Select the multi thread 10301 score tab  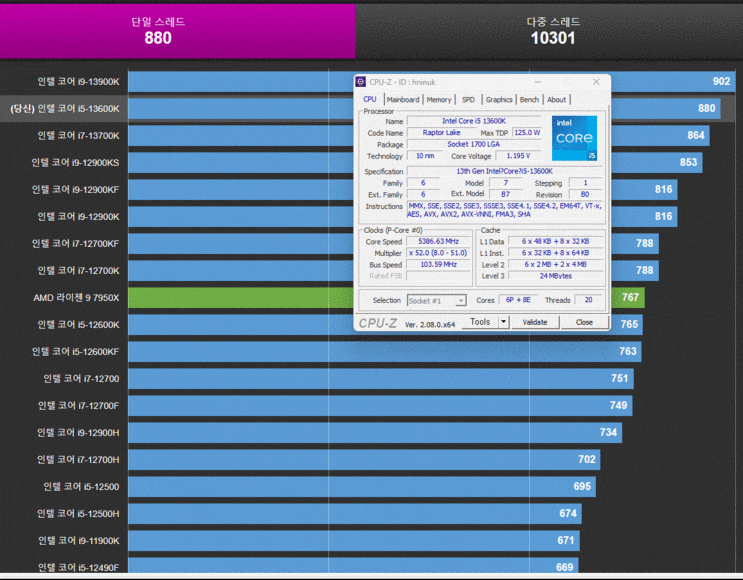click(550, 31)
